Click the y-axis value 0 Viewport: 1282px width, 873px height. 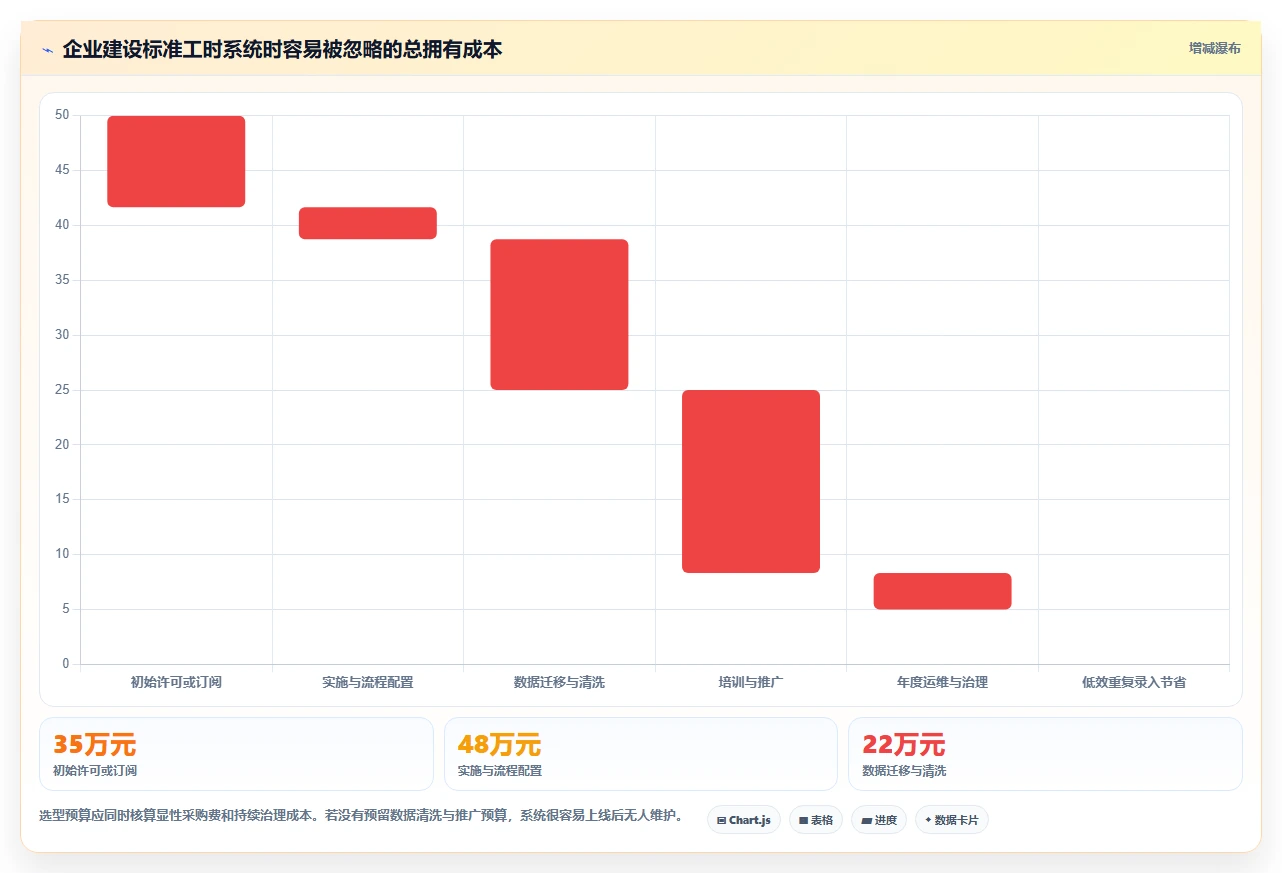(66, 664)
